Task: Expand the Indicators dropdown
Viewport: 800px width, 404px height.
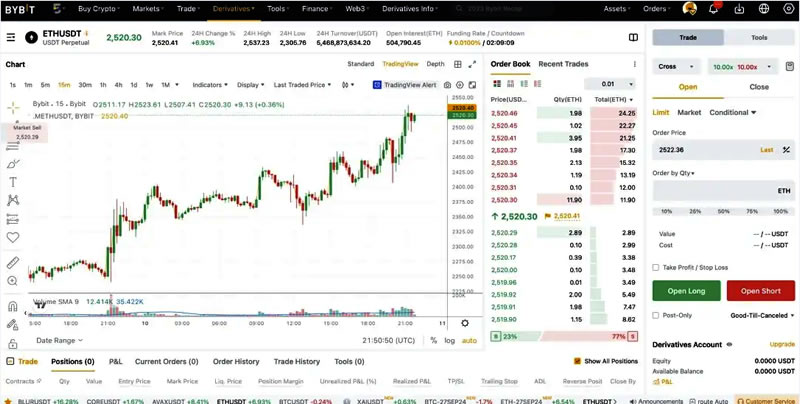Action: (210, 85)
